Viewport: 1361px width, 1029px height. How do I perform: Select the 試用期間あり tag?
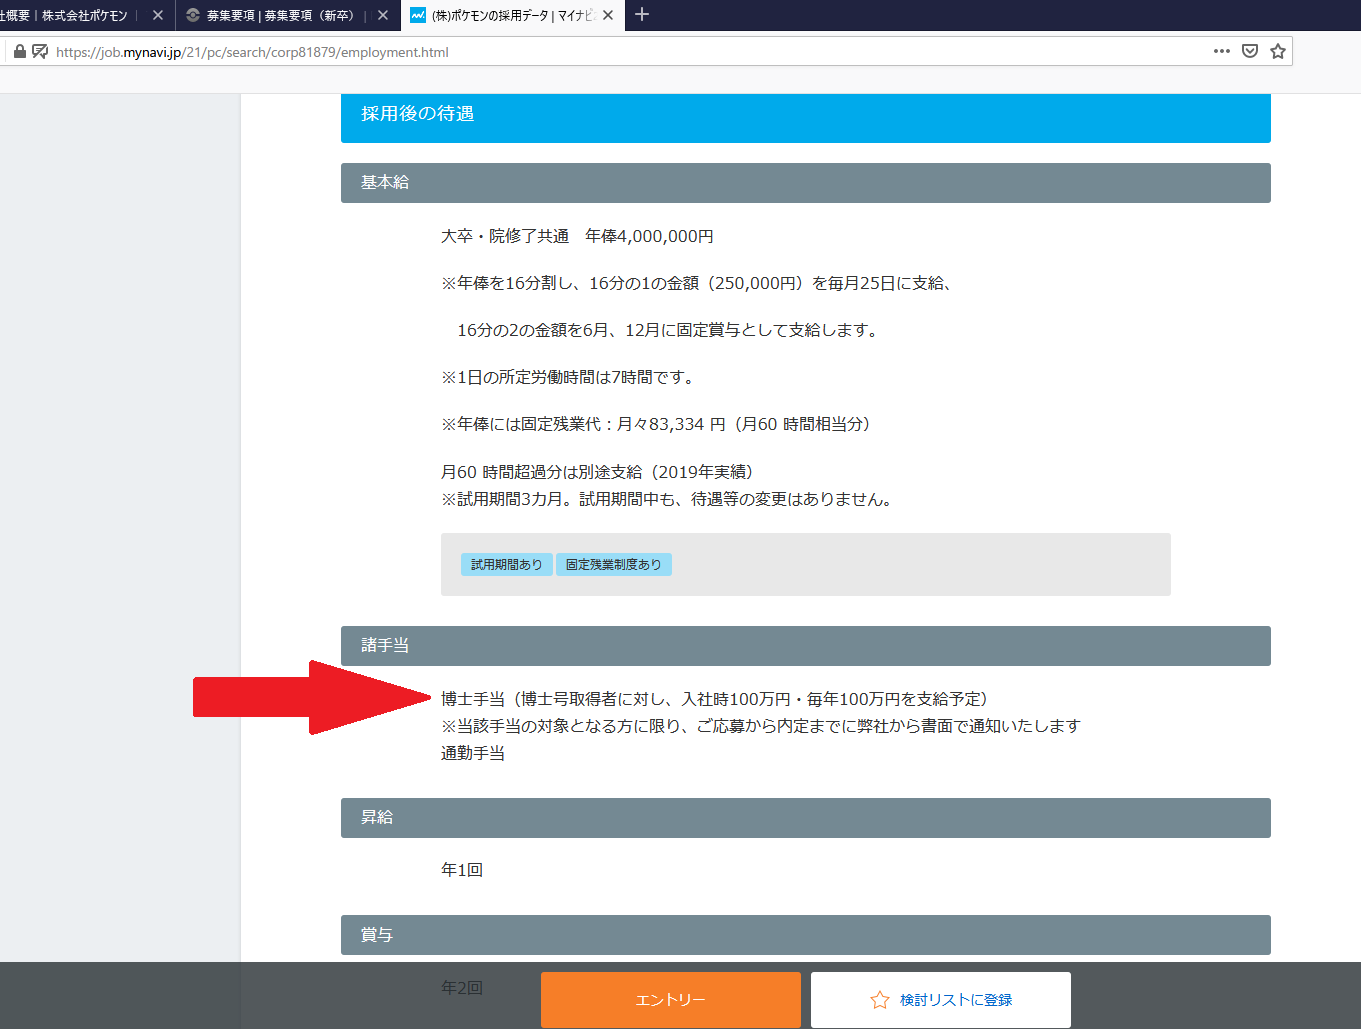pos(506,563)
